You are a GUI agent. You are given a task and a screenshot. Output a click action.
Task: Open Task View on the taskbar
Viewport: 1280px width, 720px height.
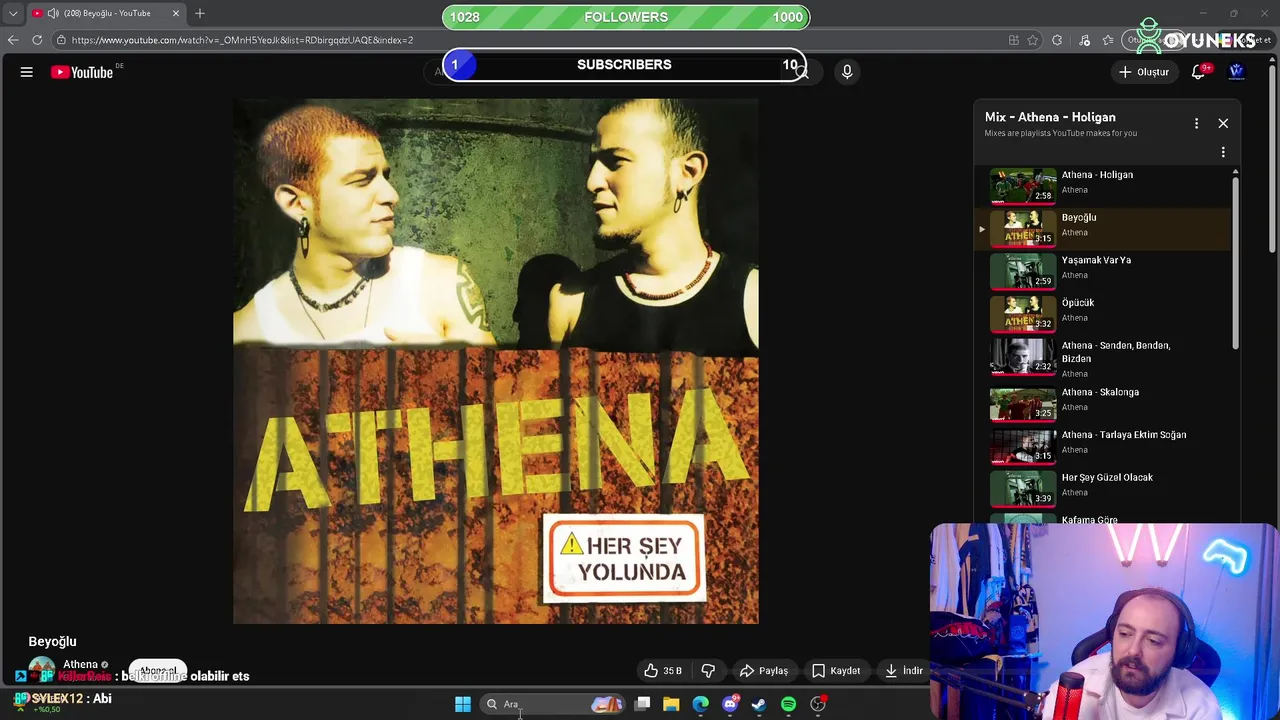[643, 704]
